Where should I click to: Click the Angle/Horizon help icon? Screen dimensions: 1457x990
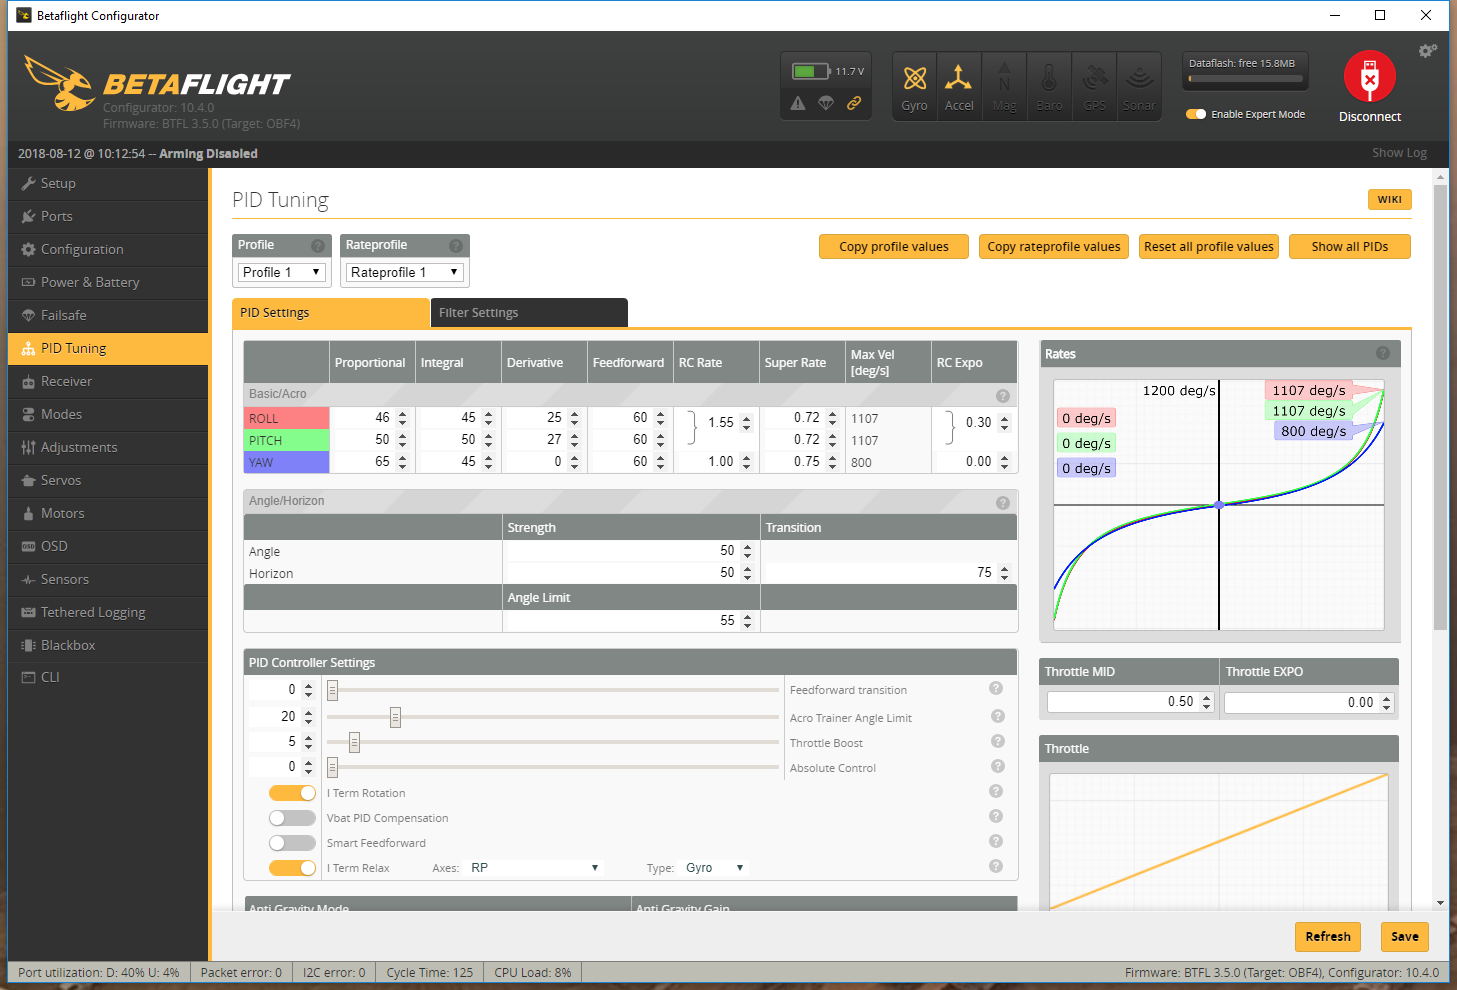pos(1003,503)
